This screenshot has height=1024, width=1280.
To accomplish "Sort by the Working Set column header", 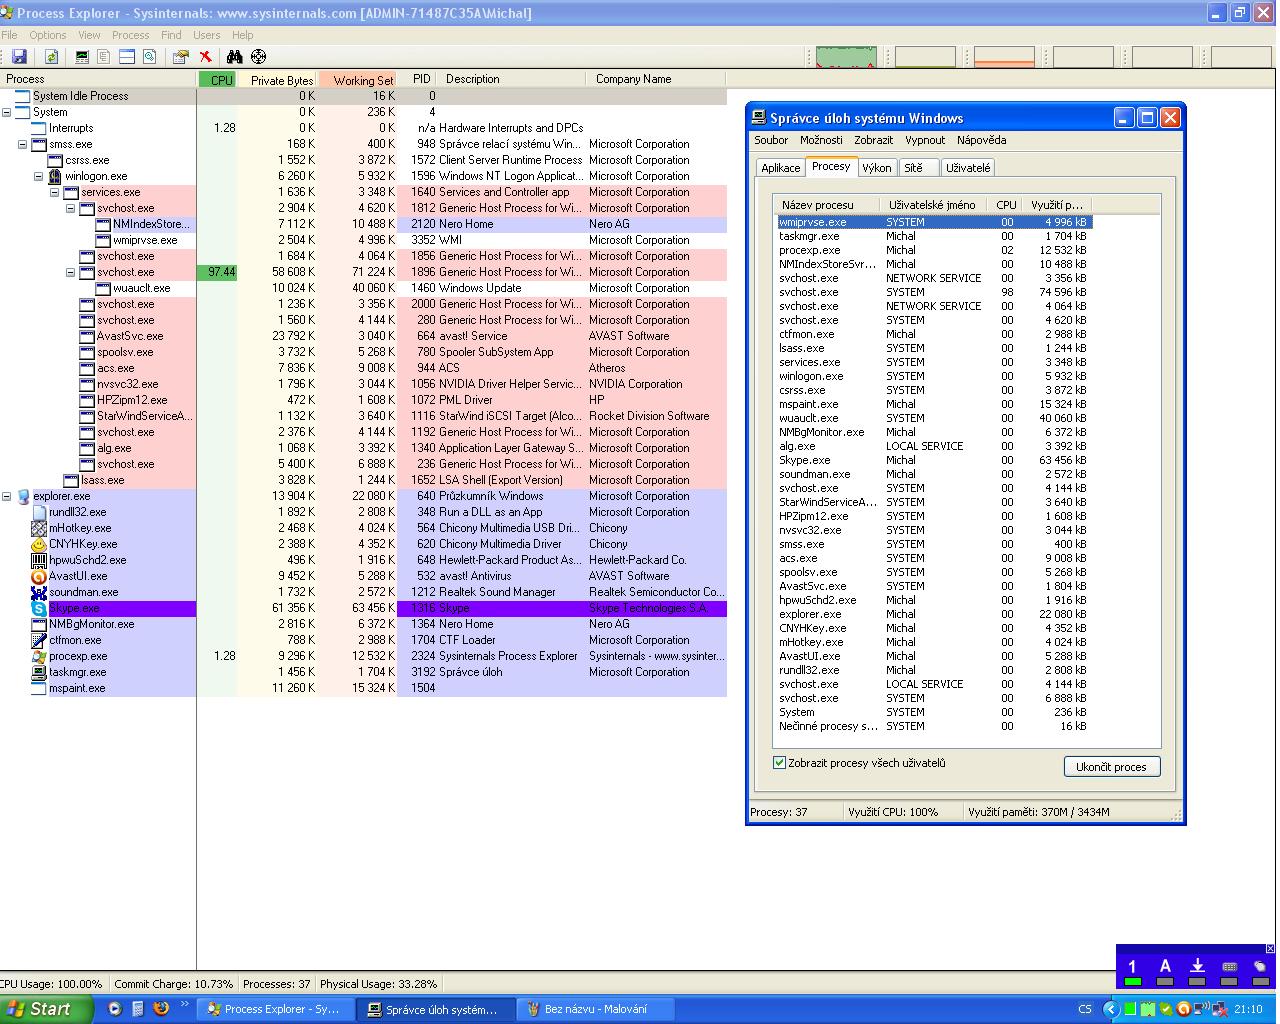I will [357, 80].
